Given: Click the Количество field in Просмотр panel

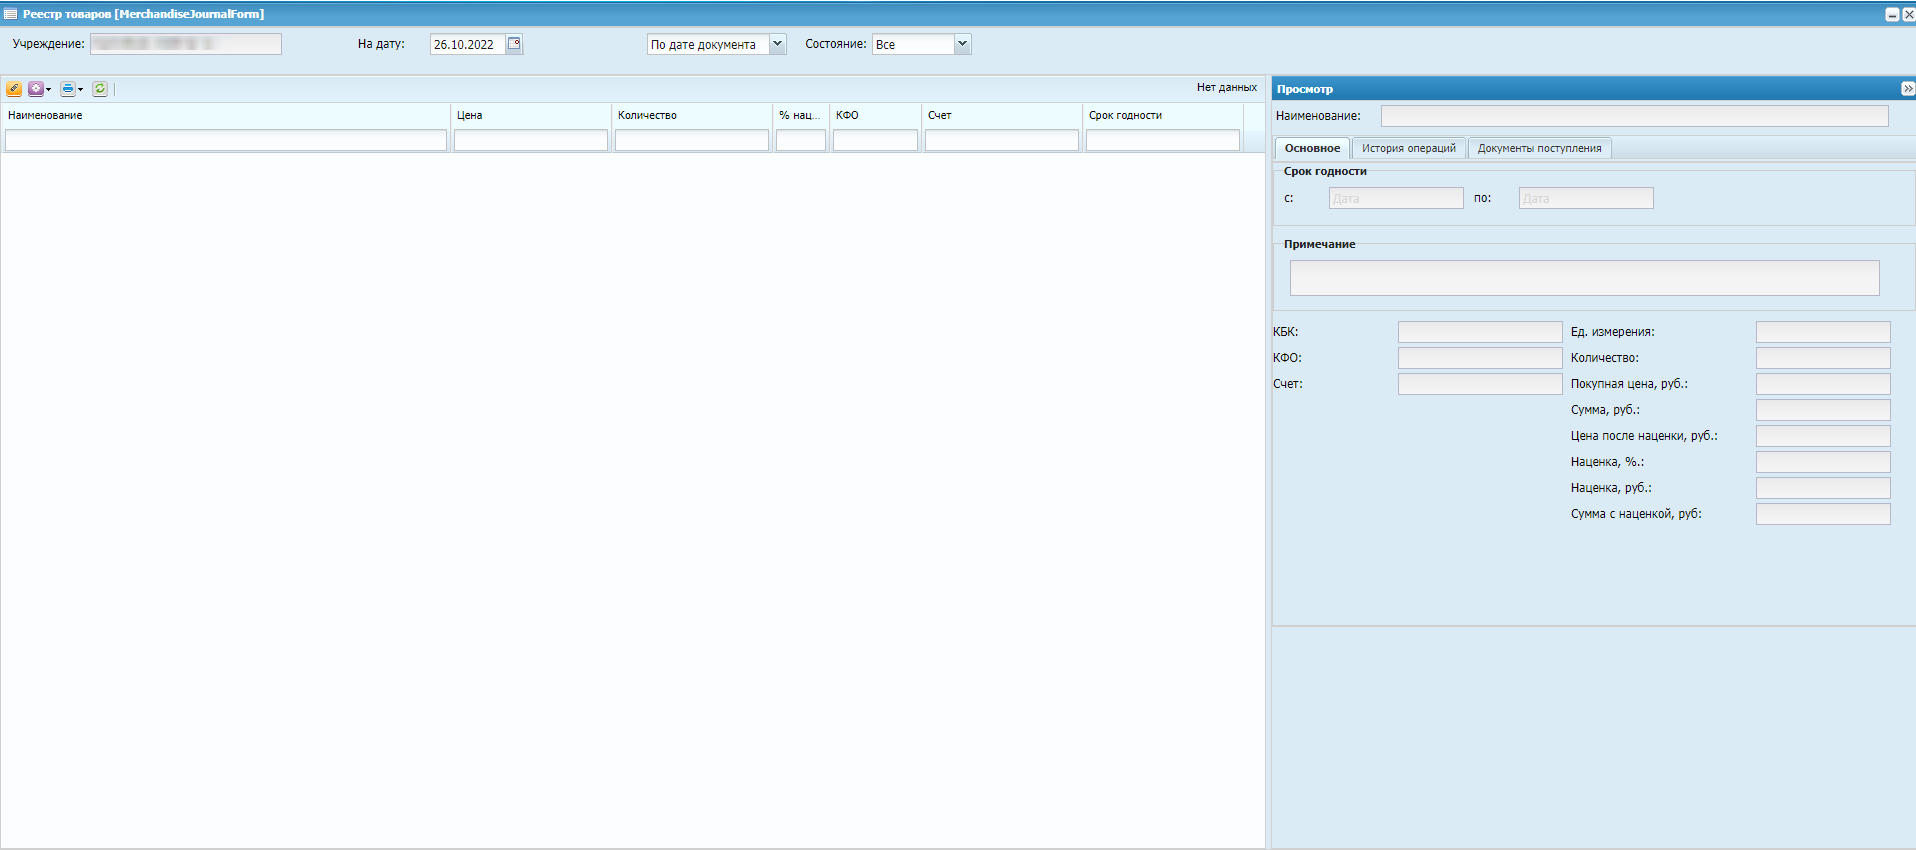Looking at the screenshot, I should tap(1823, 358).
